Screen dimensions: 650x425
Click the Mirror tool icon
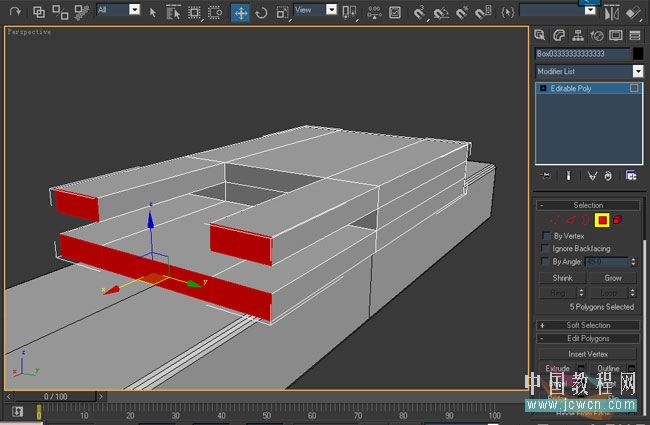tap(611, 13)
